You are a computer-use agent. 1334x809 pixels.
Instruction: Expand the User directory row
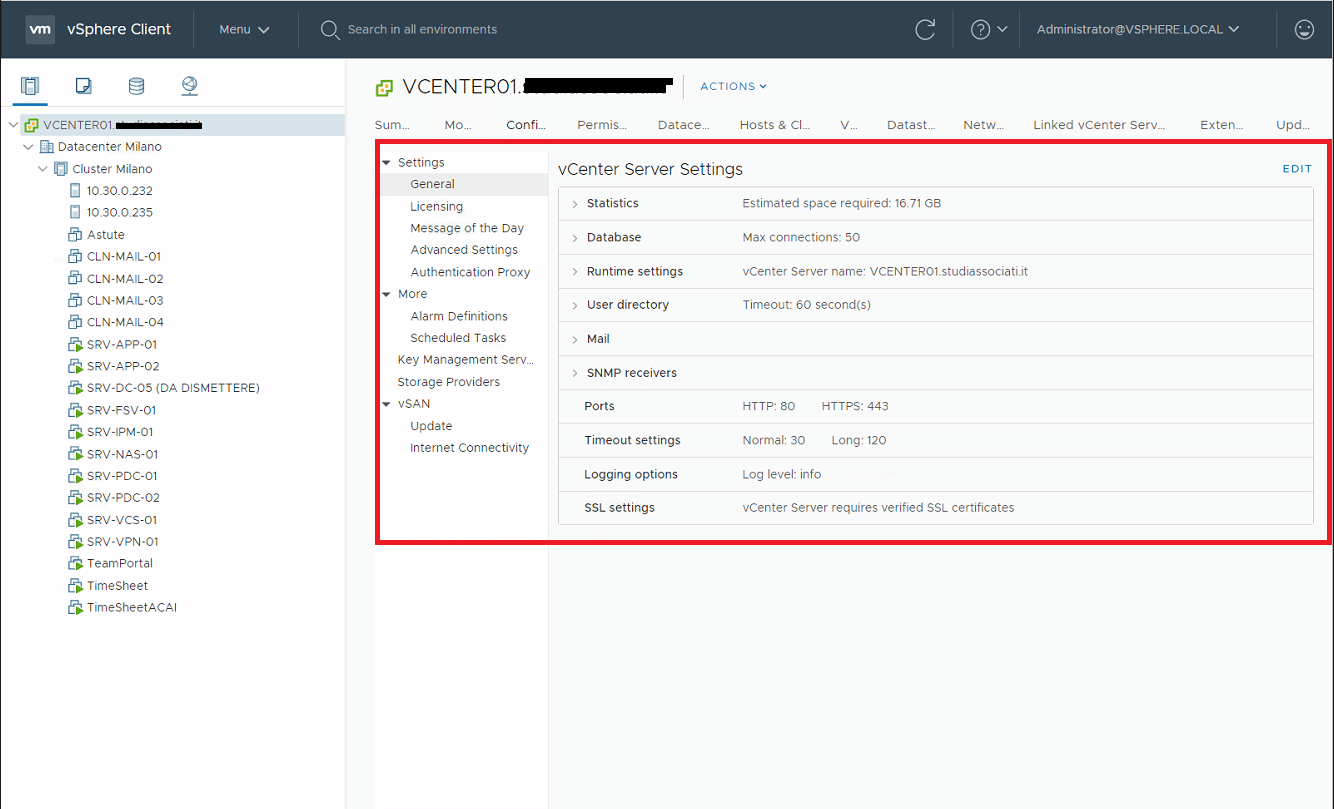[575, 305]
